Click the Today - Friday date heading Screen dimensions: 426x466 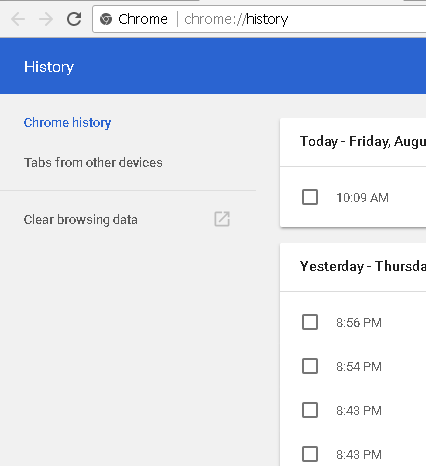[x=363, y=141]
